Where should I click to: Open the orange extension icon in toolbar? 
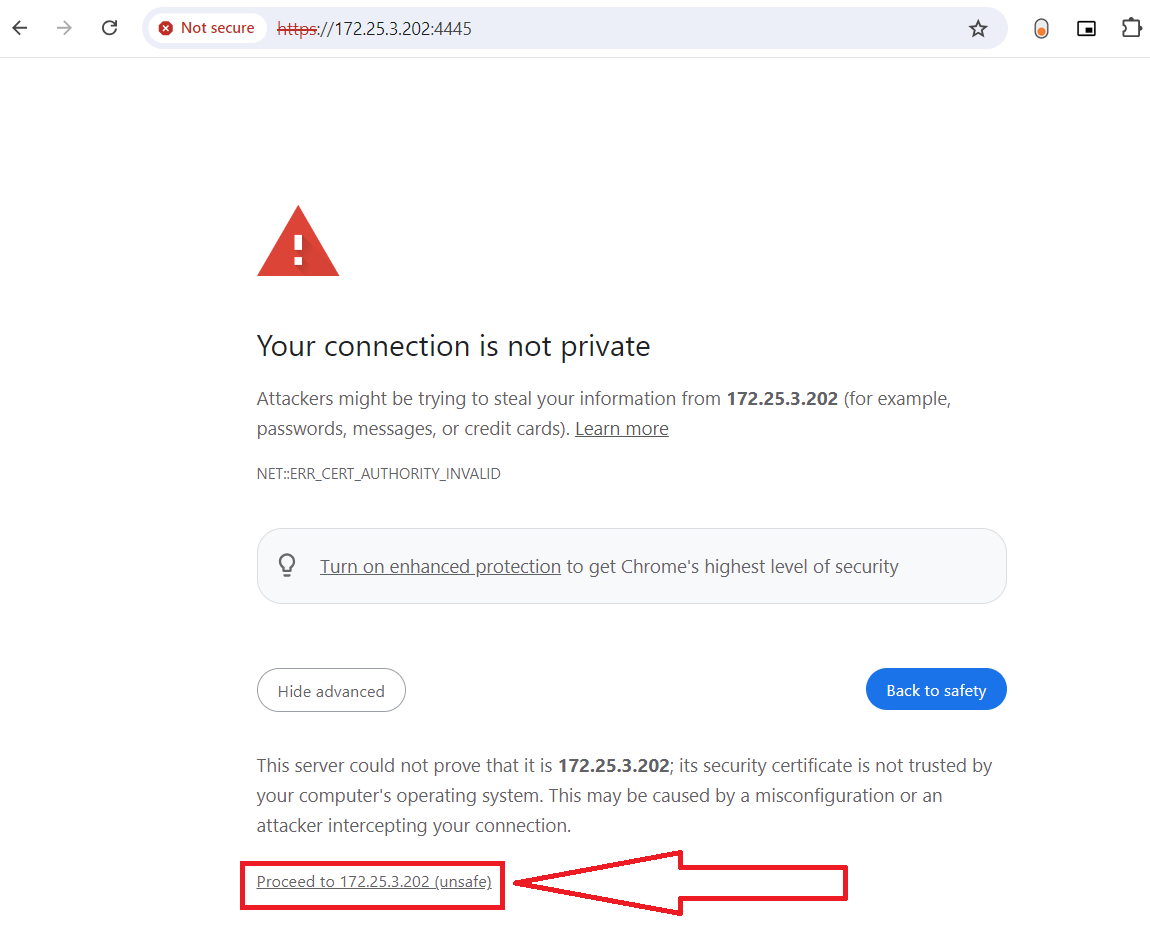coord(1041,29)
